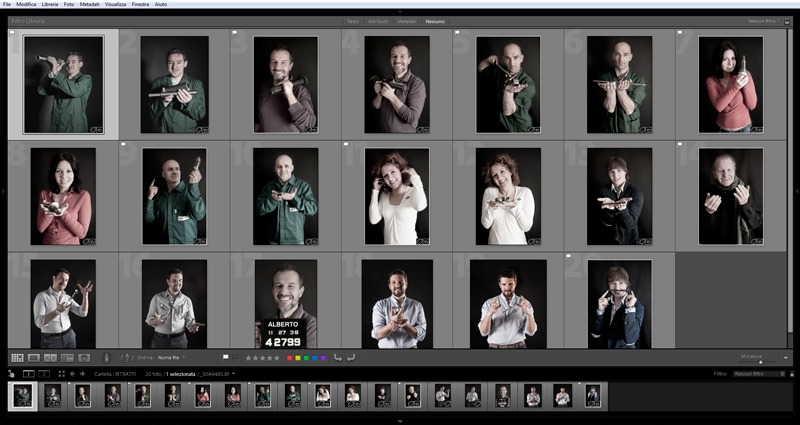Toggle the flag on grid photo 3
Screen dimensions: 800x425
235,32
